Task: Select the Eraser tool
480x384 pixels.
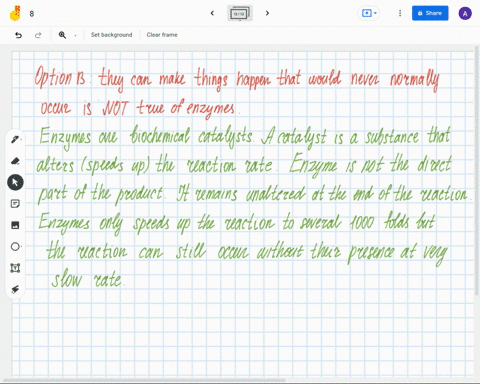Action: 15,161
